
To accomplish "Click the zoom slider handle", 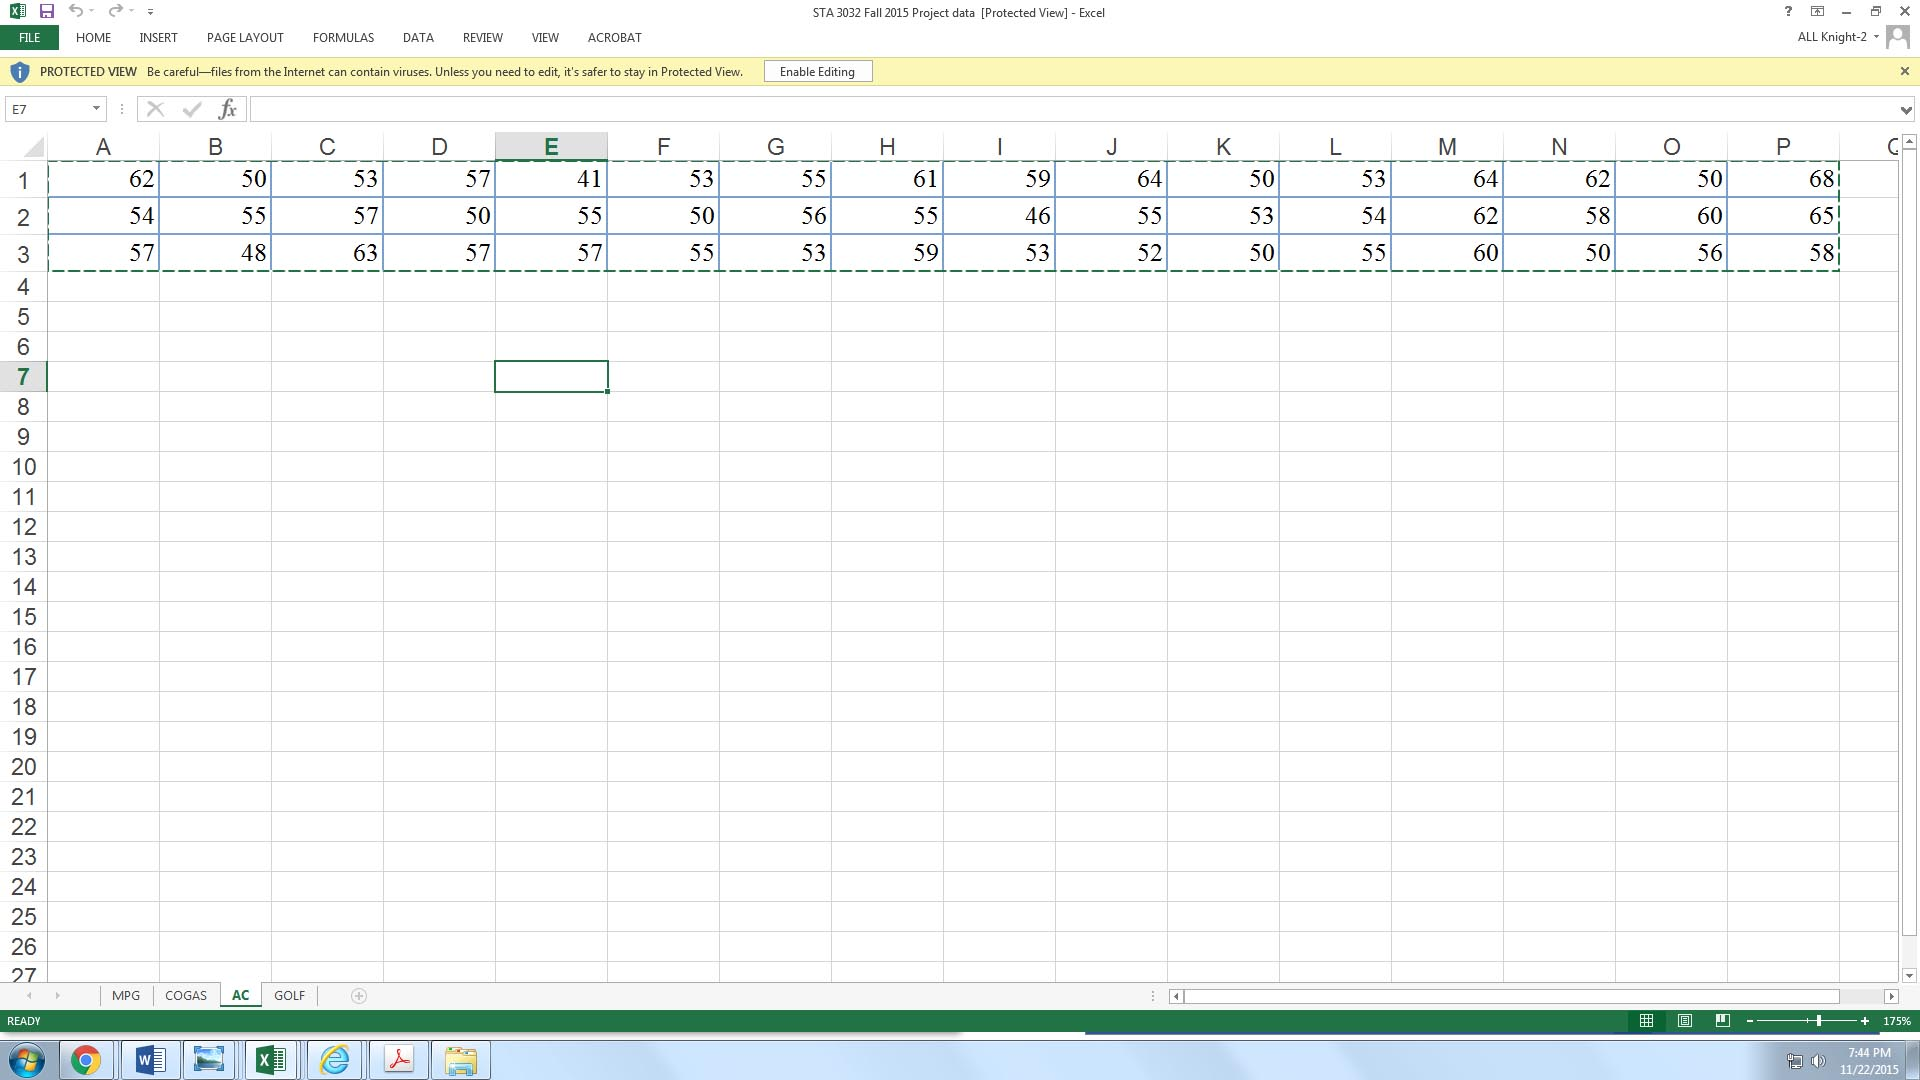I will (1818, 1021).
